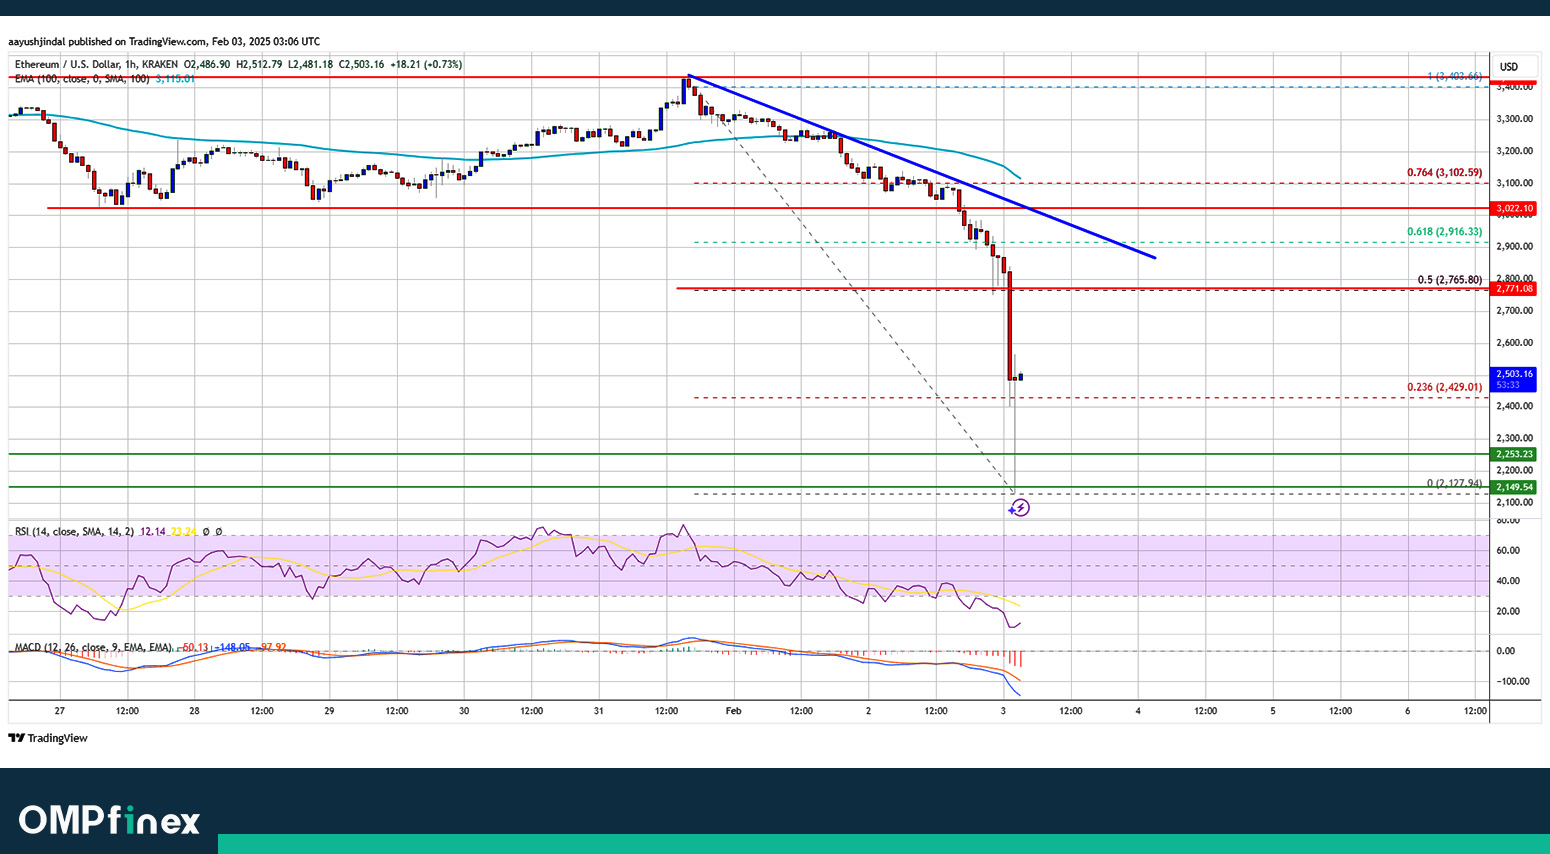
Task: Click the 3,300.00 price scale value
Action: click(1514, 119)
